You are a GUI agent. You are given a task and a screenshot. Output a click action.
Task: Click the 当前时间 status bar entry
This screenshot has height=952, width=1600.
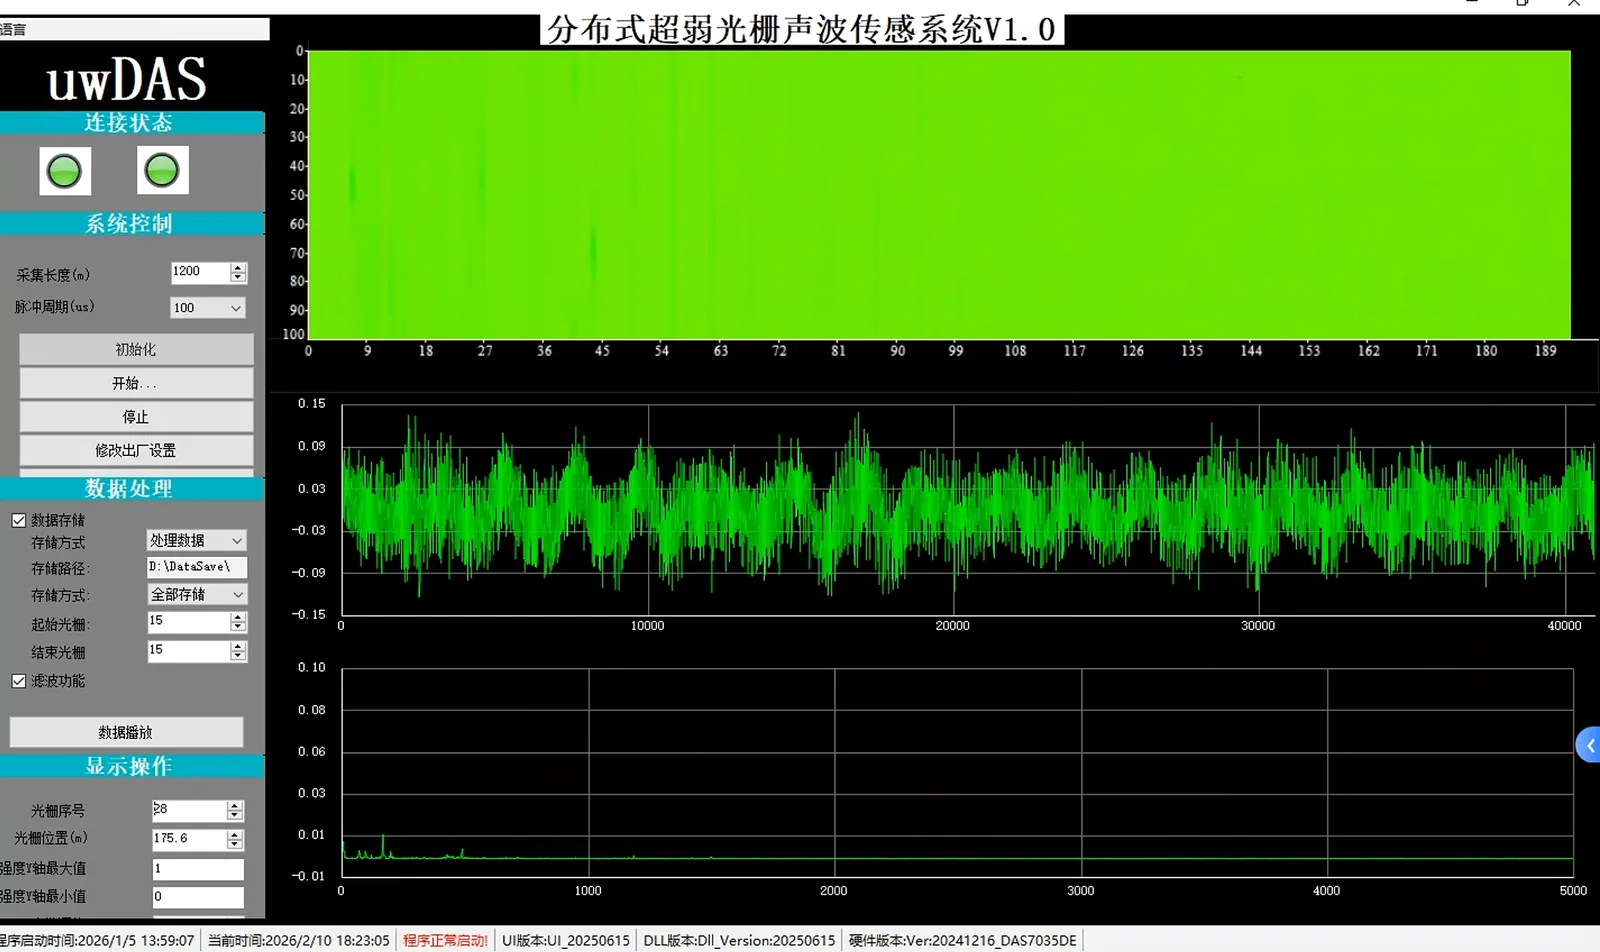(x=298, y=940)
